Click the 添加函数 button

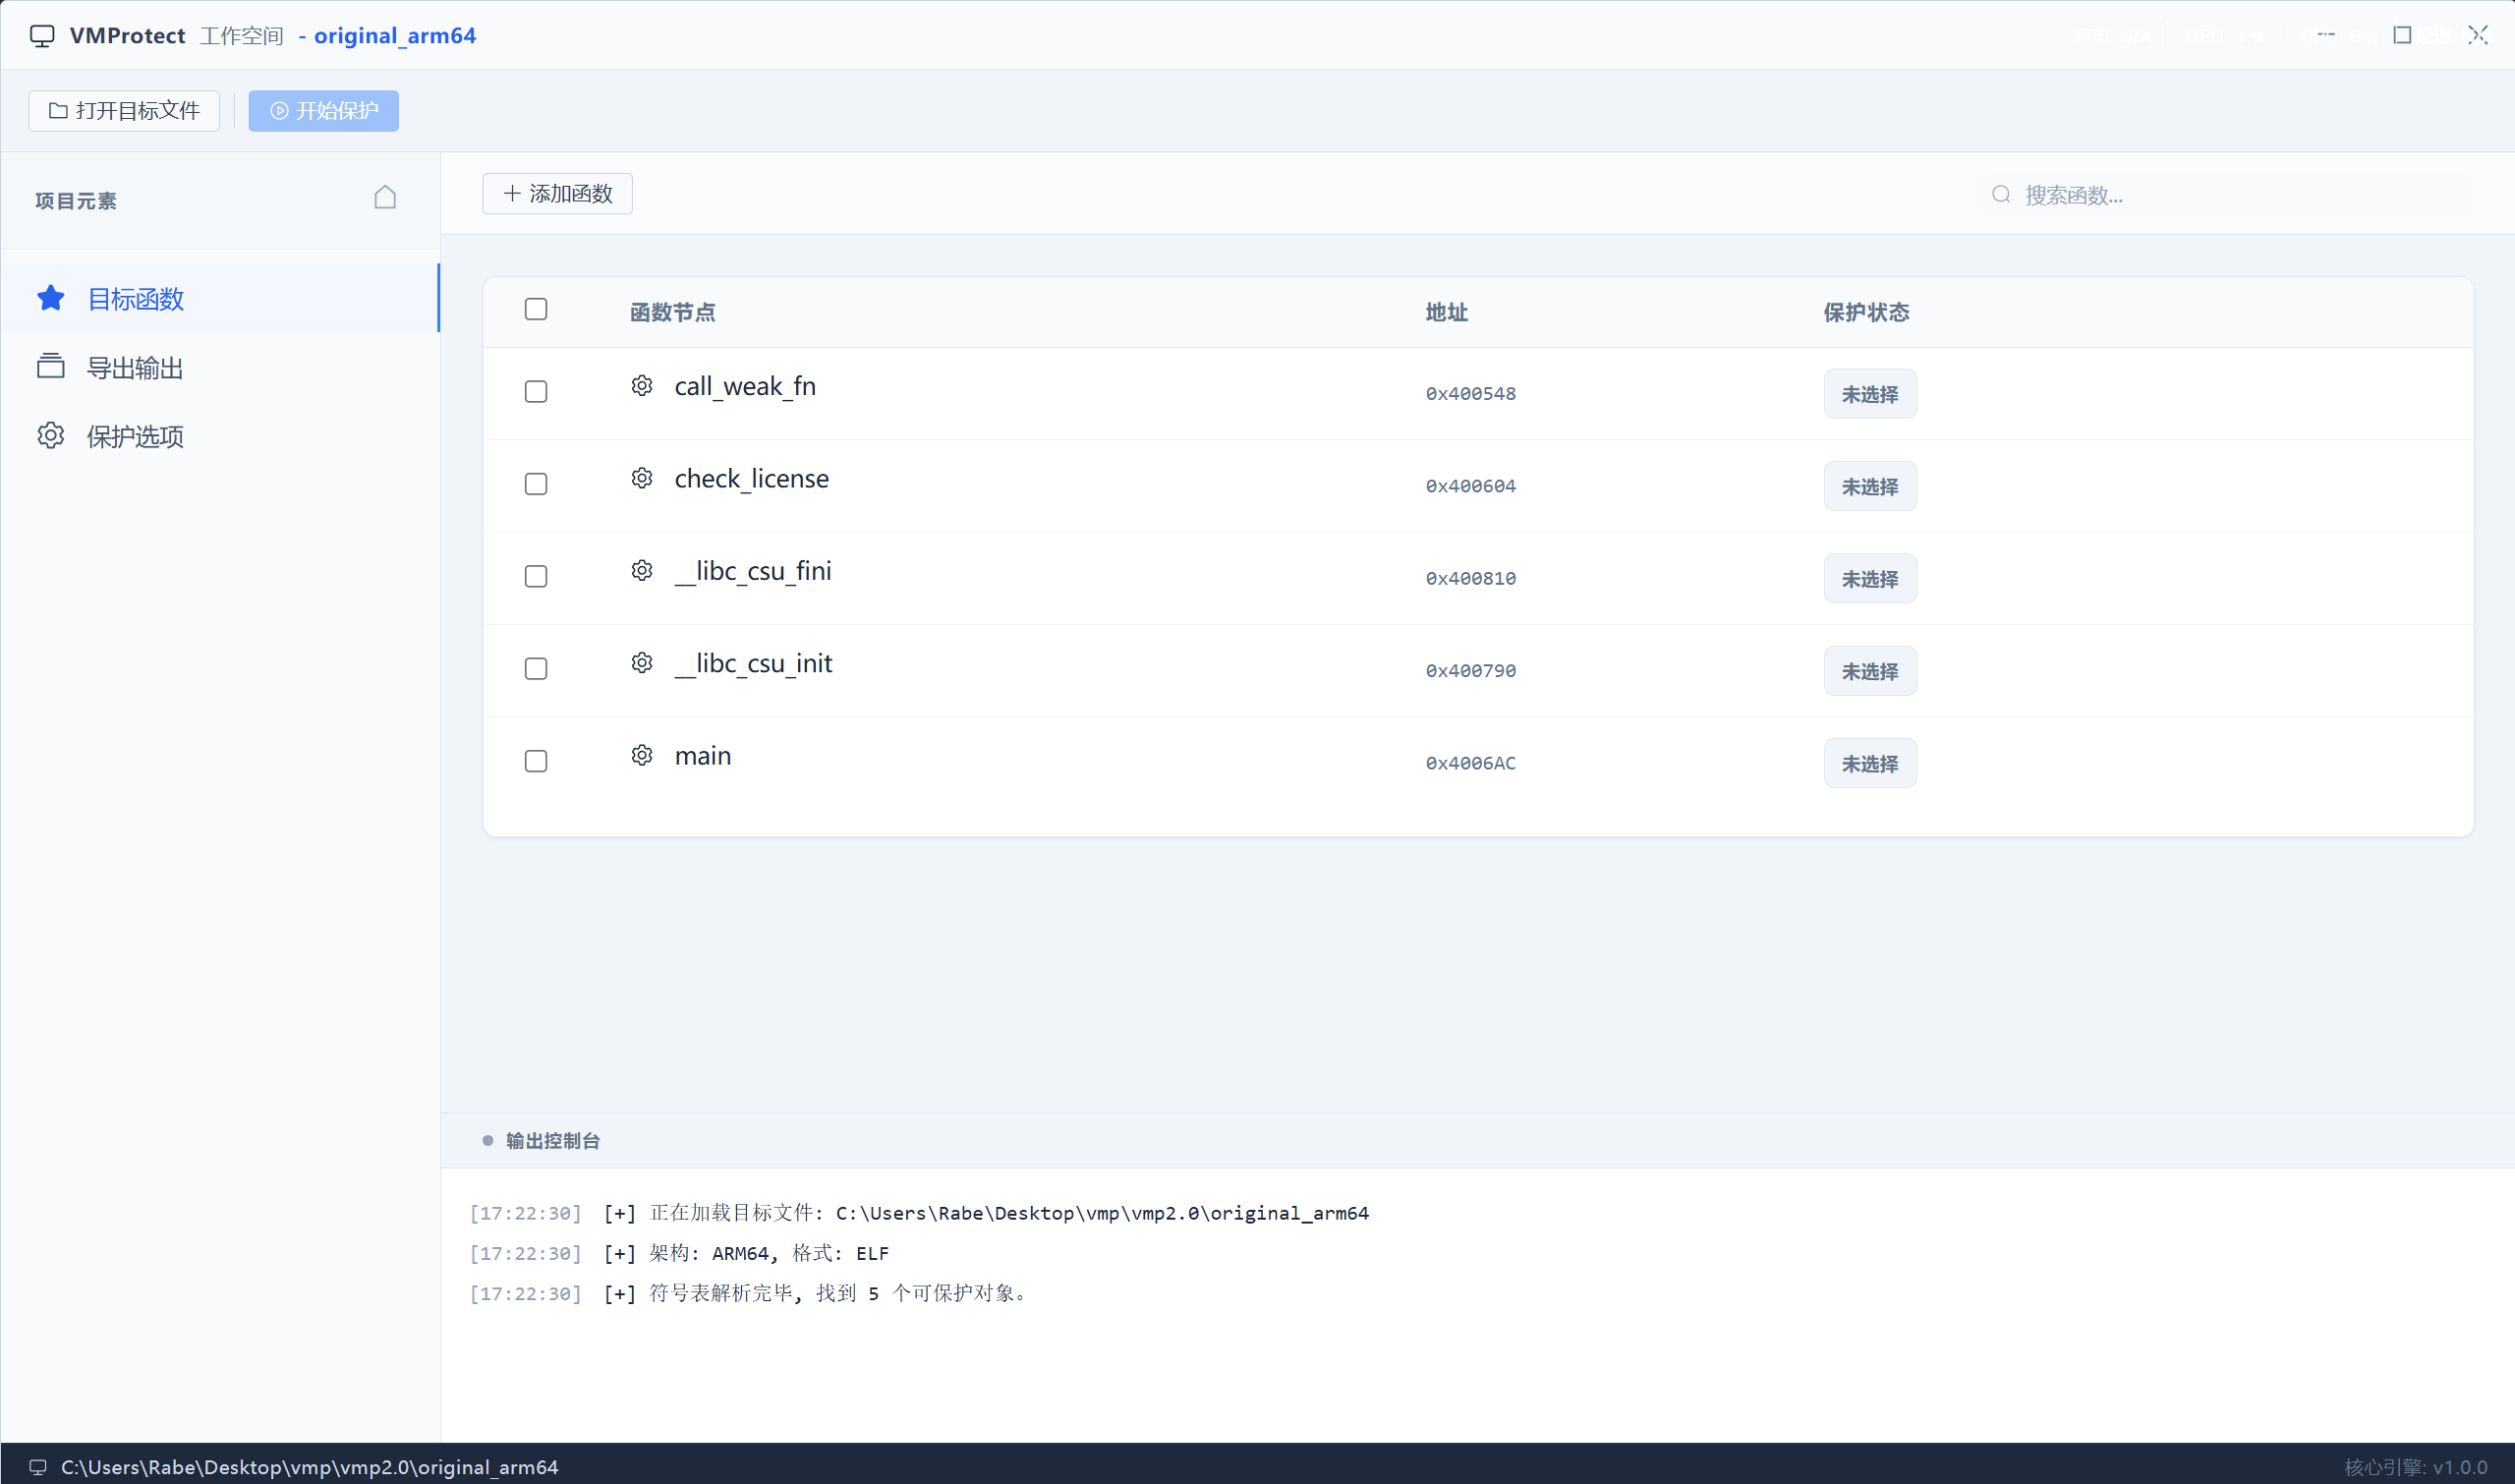pyautogui.click(x=558, y=193)
